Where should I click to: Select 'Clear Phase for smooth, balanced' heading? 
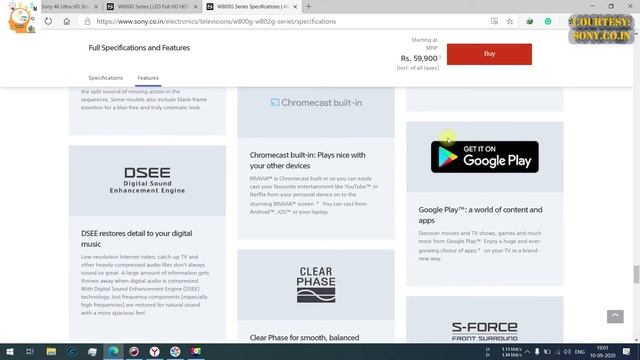(x=304, y=338)
